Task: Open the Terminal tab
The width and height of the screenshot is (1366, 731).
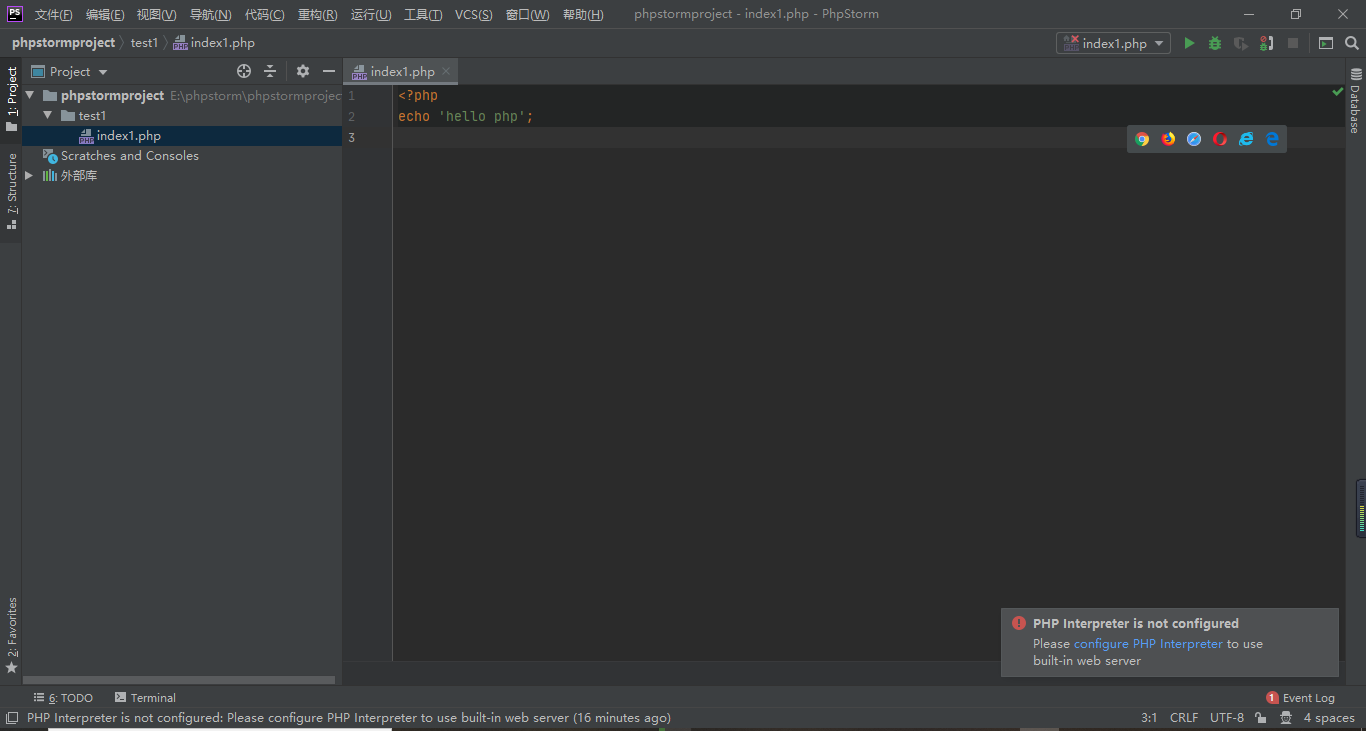Action: [x=145, y=698]
